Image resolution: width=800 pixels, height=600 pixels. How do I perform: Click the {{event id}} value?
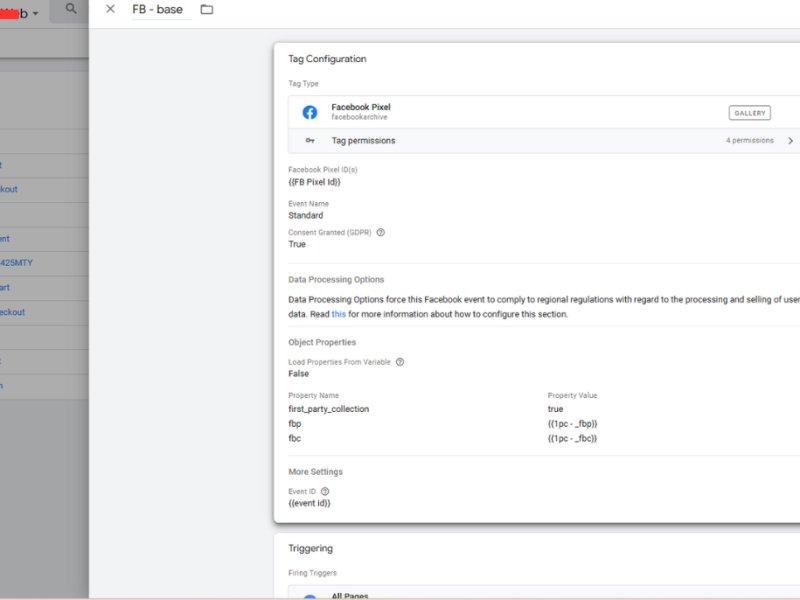[x=309, y=503]
